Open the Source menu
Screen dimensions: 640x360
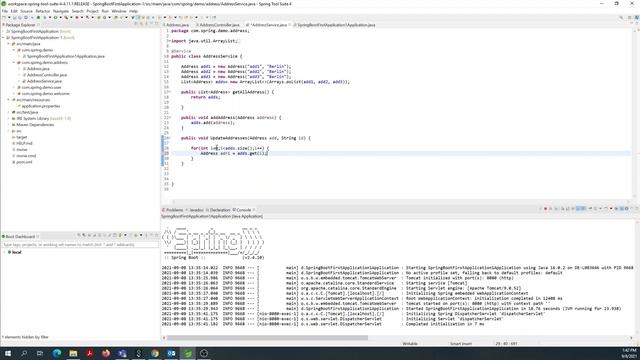pyautogui.click(x=27, y=11)
